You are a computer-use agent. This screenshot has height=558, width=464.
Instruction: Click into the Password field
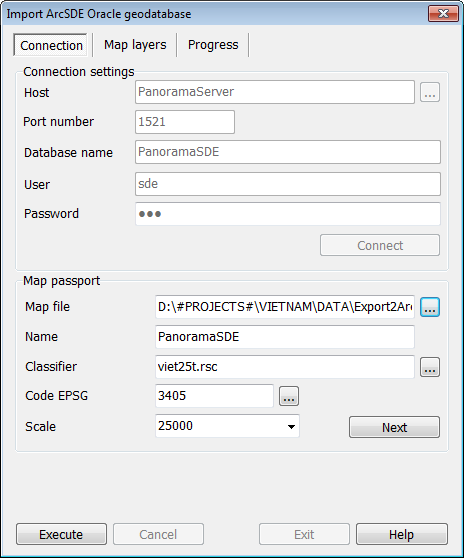(x=288, y=214)
